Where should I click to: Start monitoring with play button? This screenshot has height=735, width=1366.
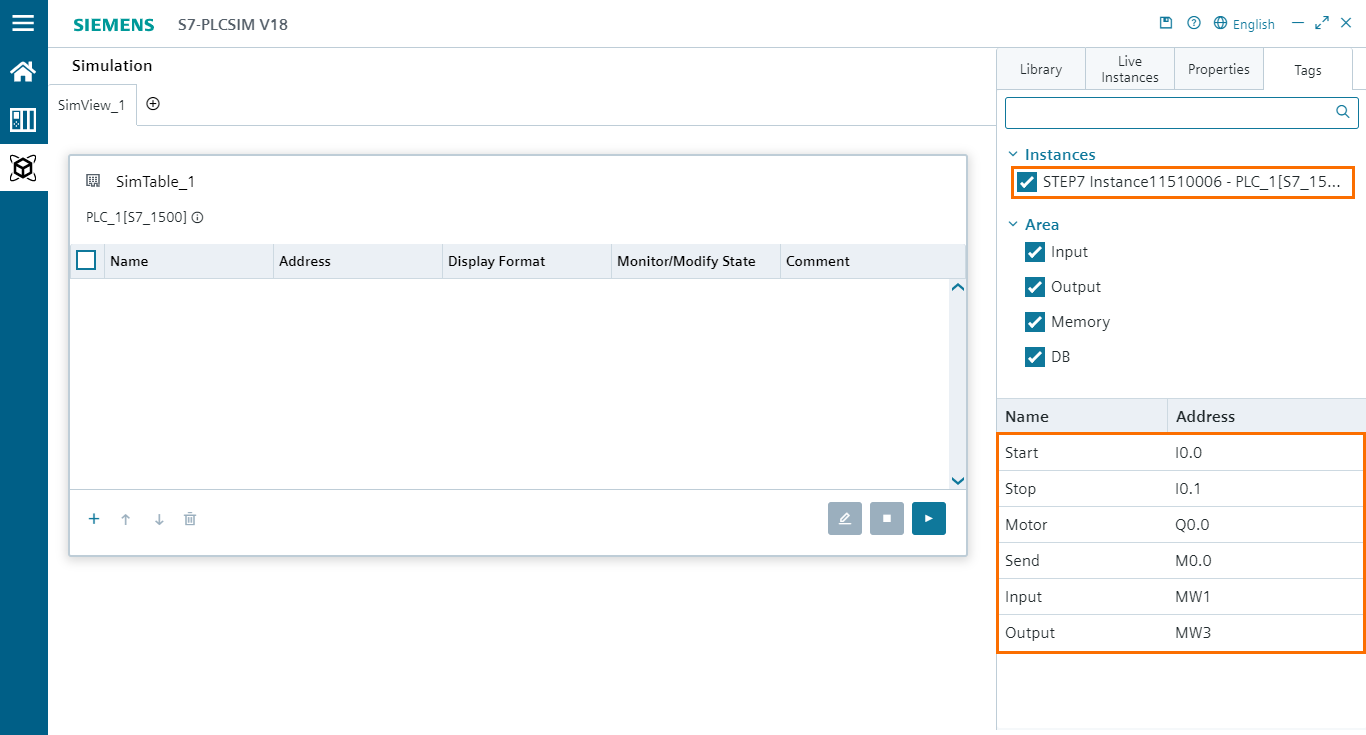(929, 519)
